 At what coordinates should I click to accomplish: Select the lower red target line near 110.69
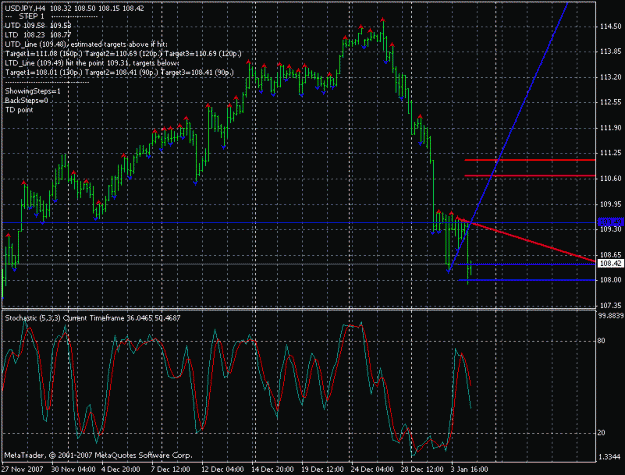coord(530,175)
